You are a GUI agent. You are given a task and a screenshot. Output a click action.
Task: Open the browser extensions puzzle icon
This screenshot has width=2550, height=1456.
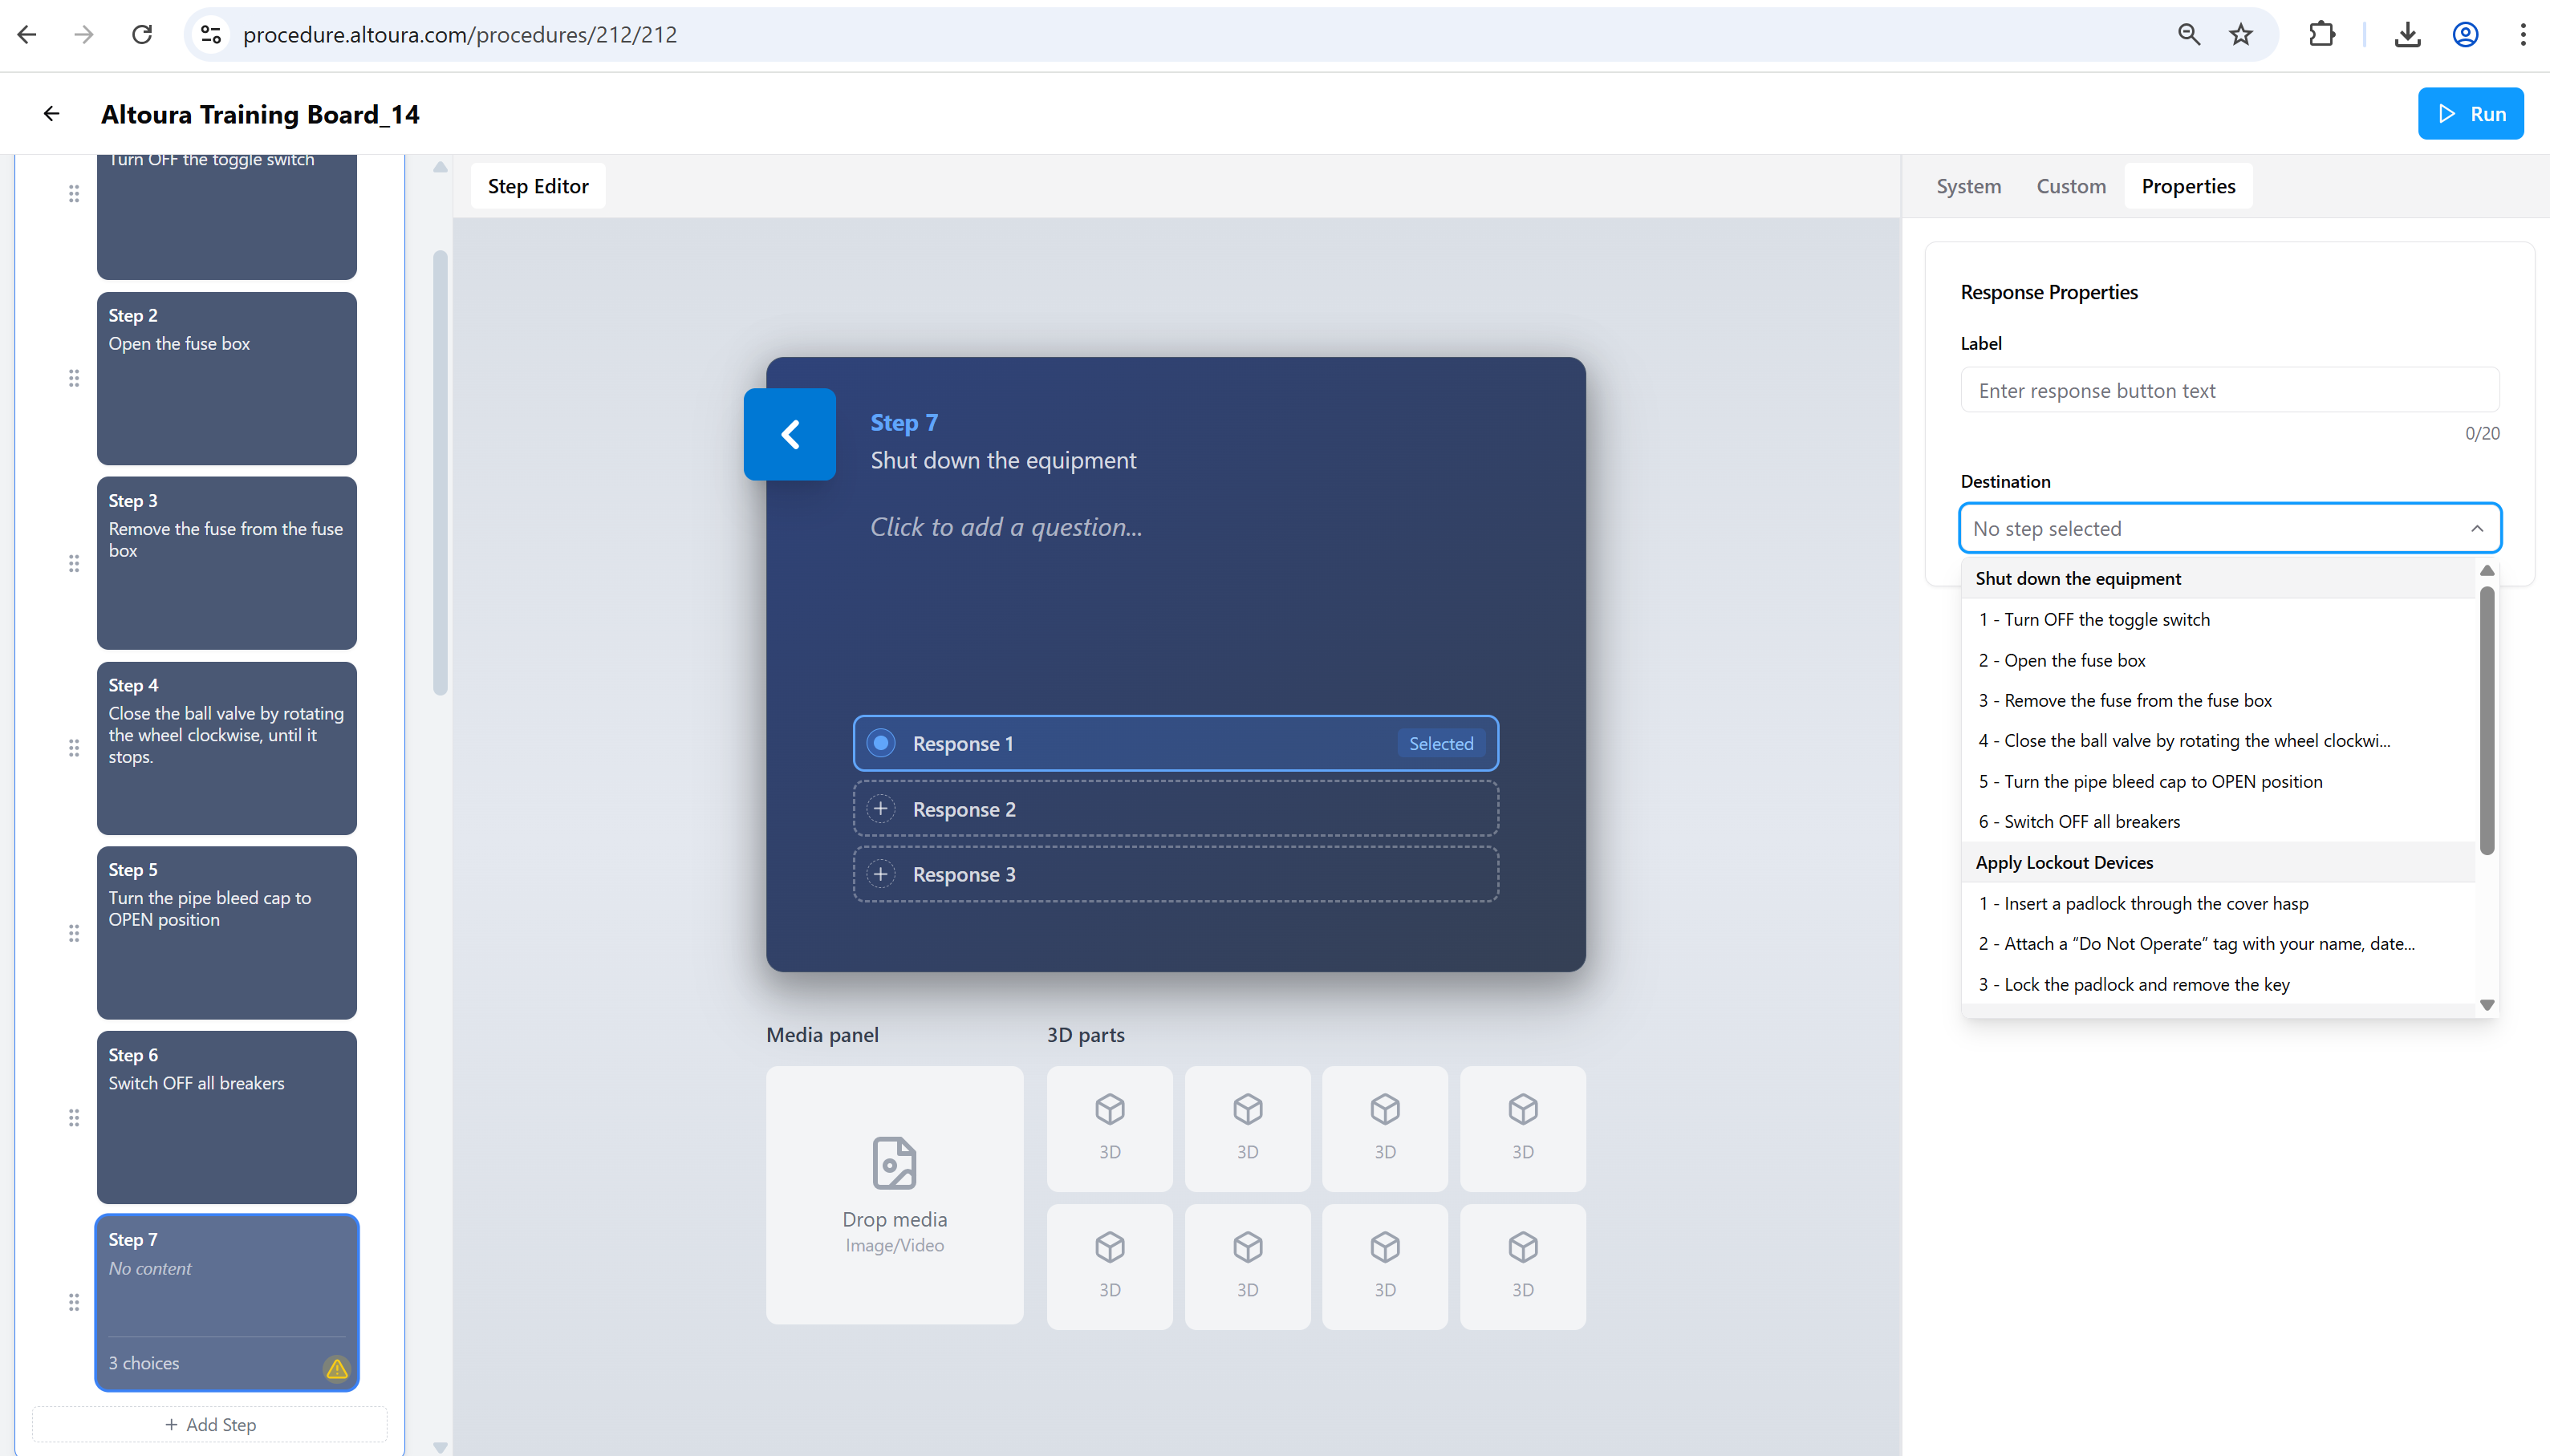coord(2322,35)
